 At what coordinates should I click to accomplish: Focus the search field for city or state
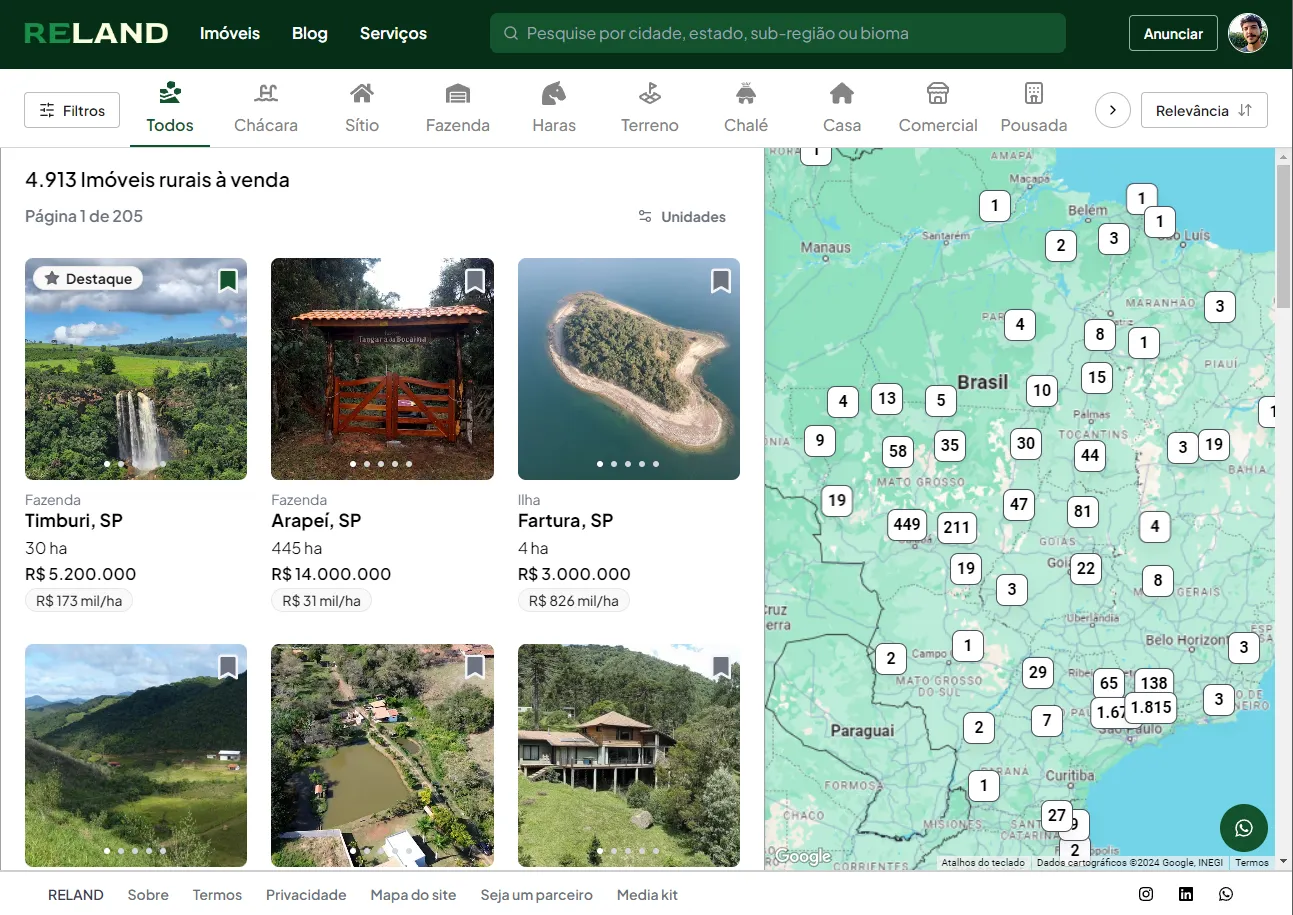pyautogui.click(x=778, y=33)
